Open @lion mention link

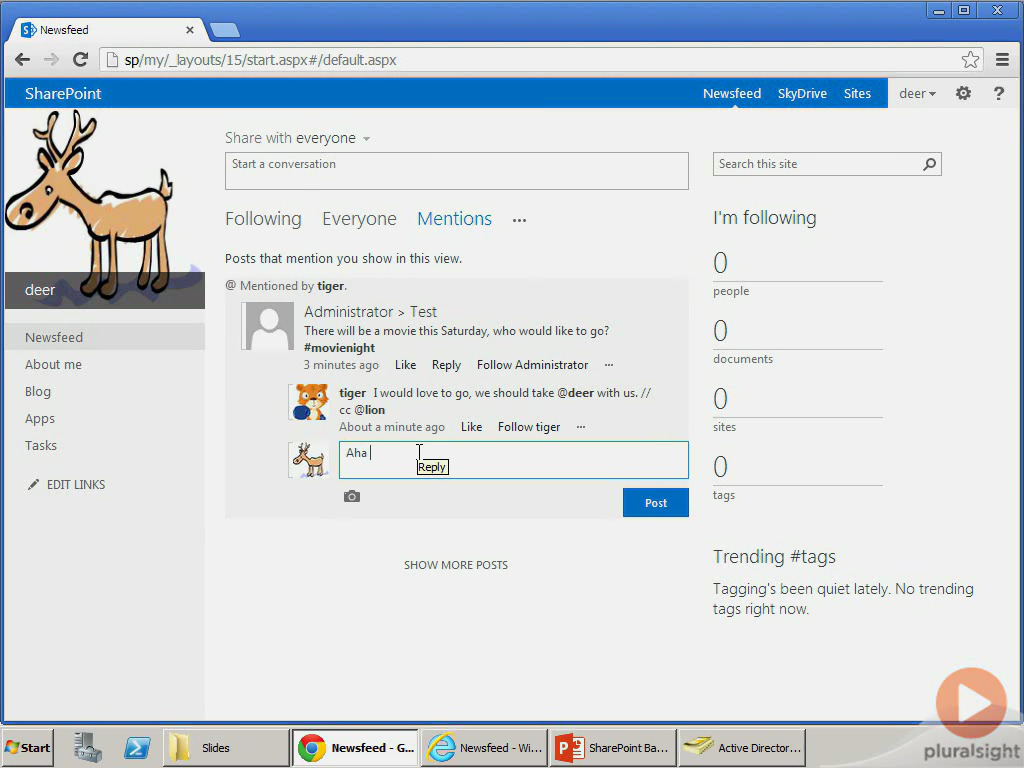(x=370, y=410)
